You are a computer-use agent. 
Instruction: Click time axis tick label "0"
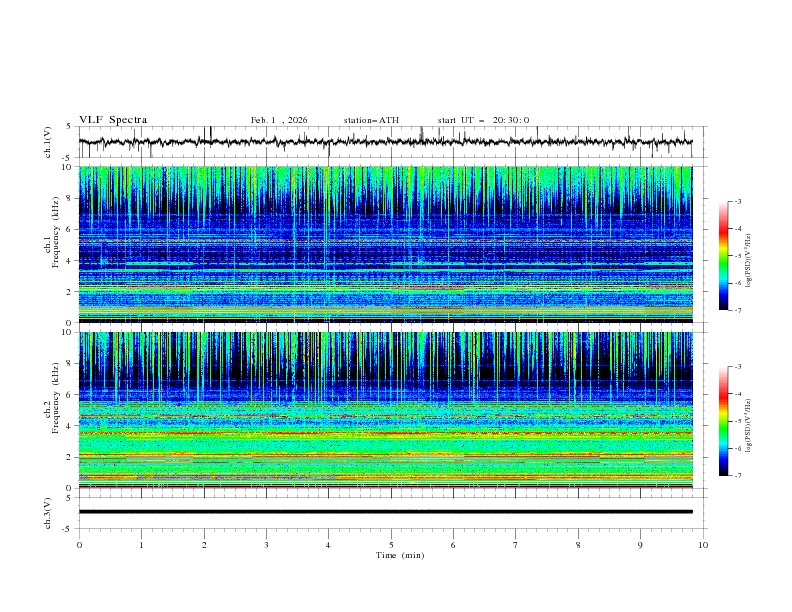pos(79,545)
